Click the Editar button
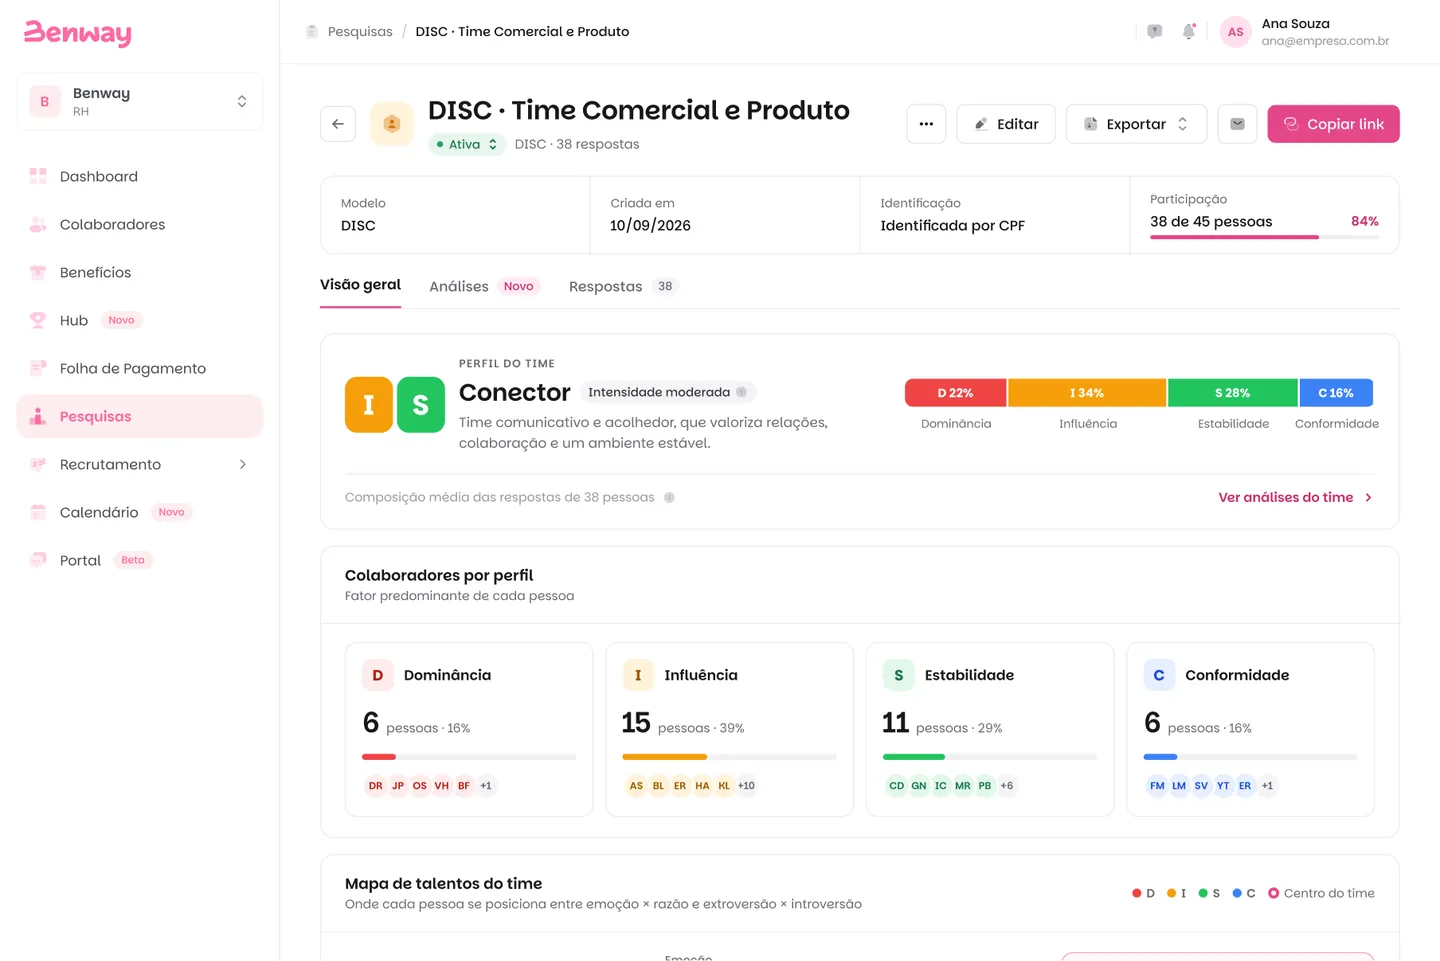The height and width of the screenshot is (961, 1440). pos(1006,124)
